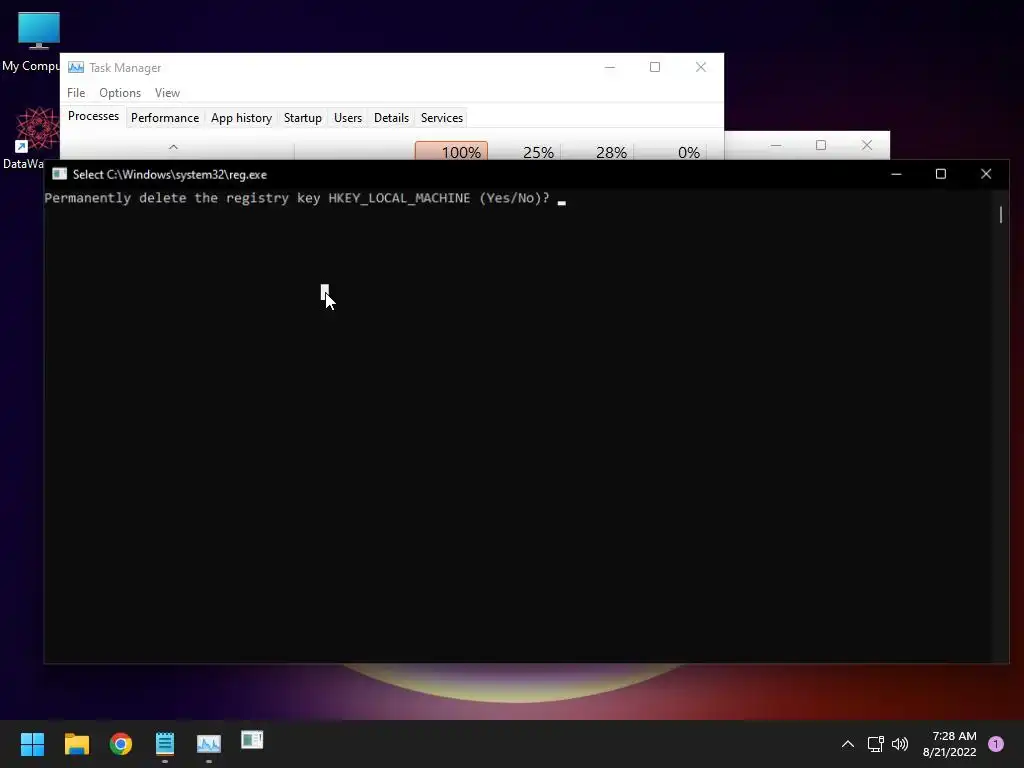1024x768 pixels.
Task: Open the Notepad taskbar icon
Action: 165,743
